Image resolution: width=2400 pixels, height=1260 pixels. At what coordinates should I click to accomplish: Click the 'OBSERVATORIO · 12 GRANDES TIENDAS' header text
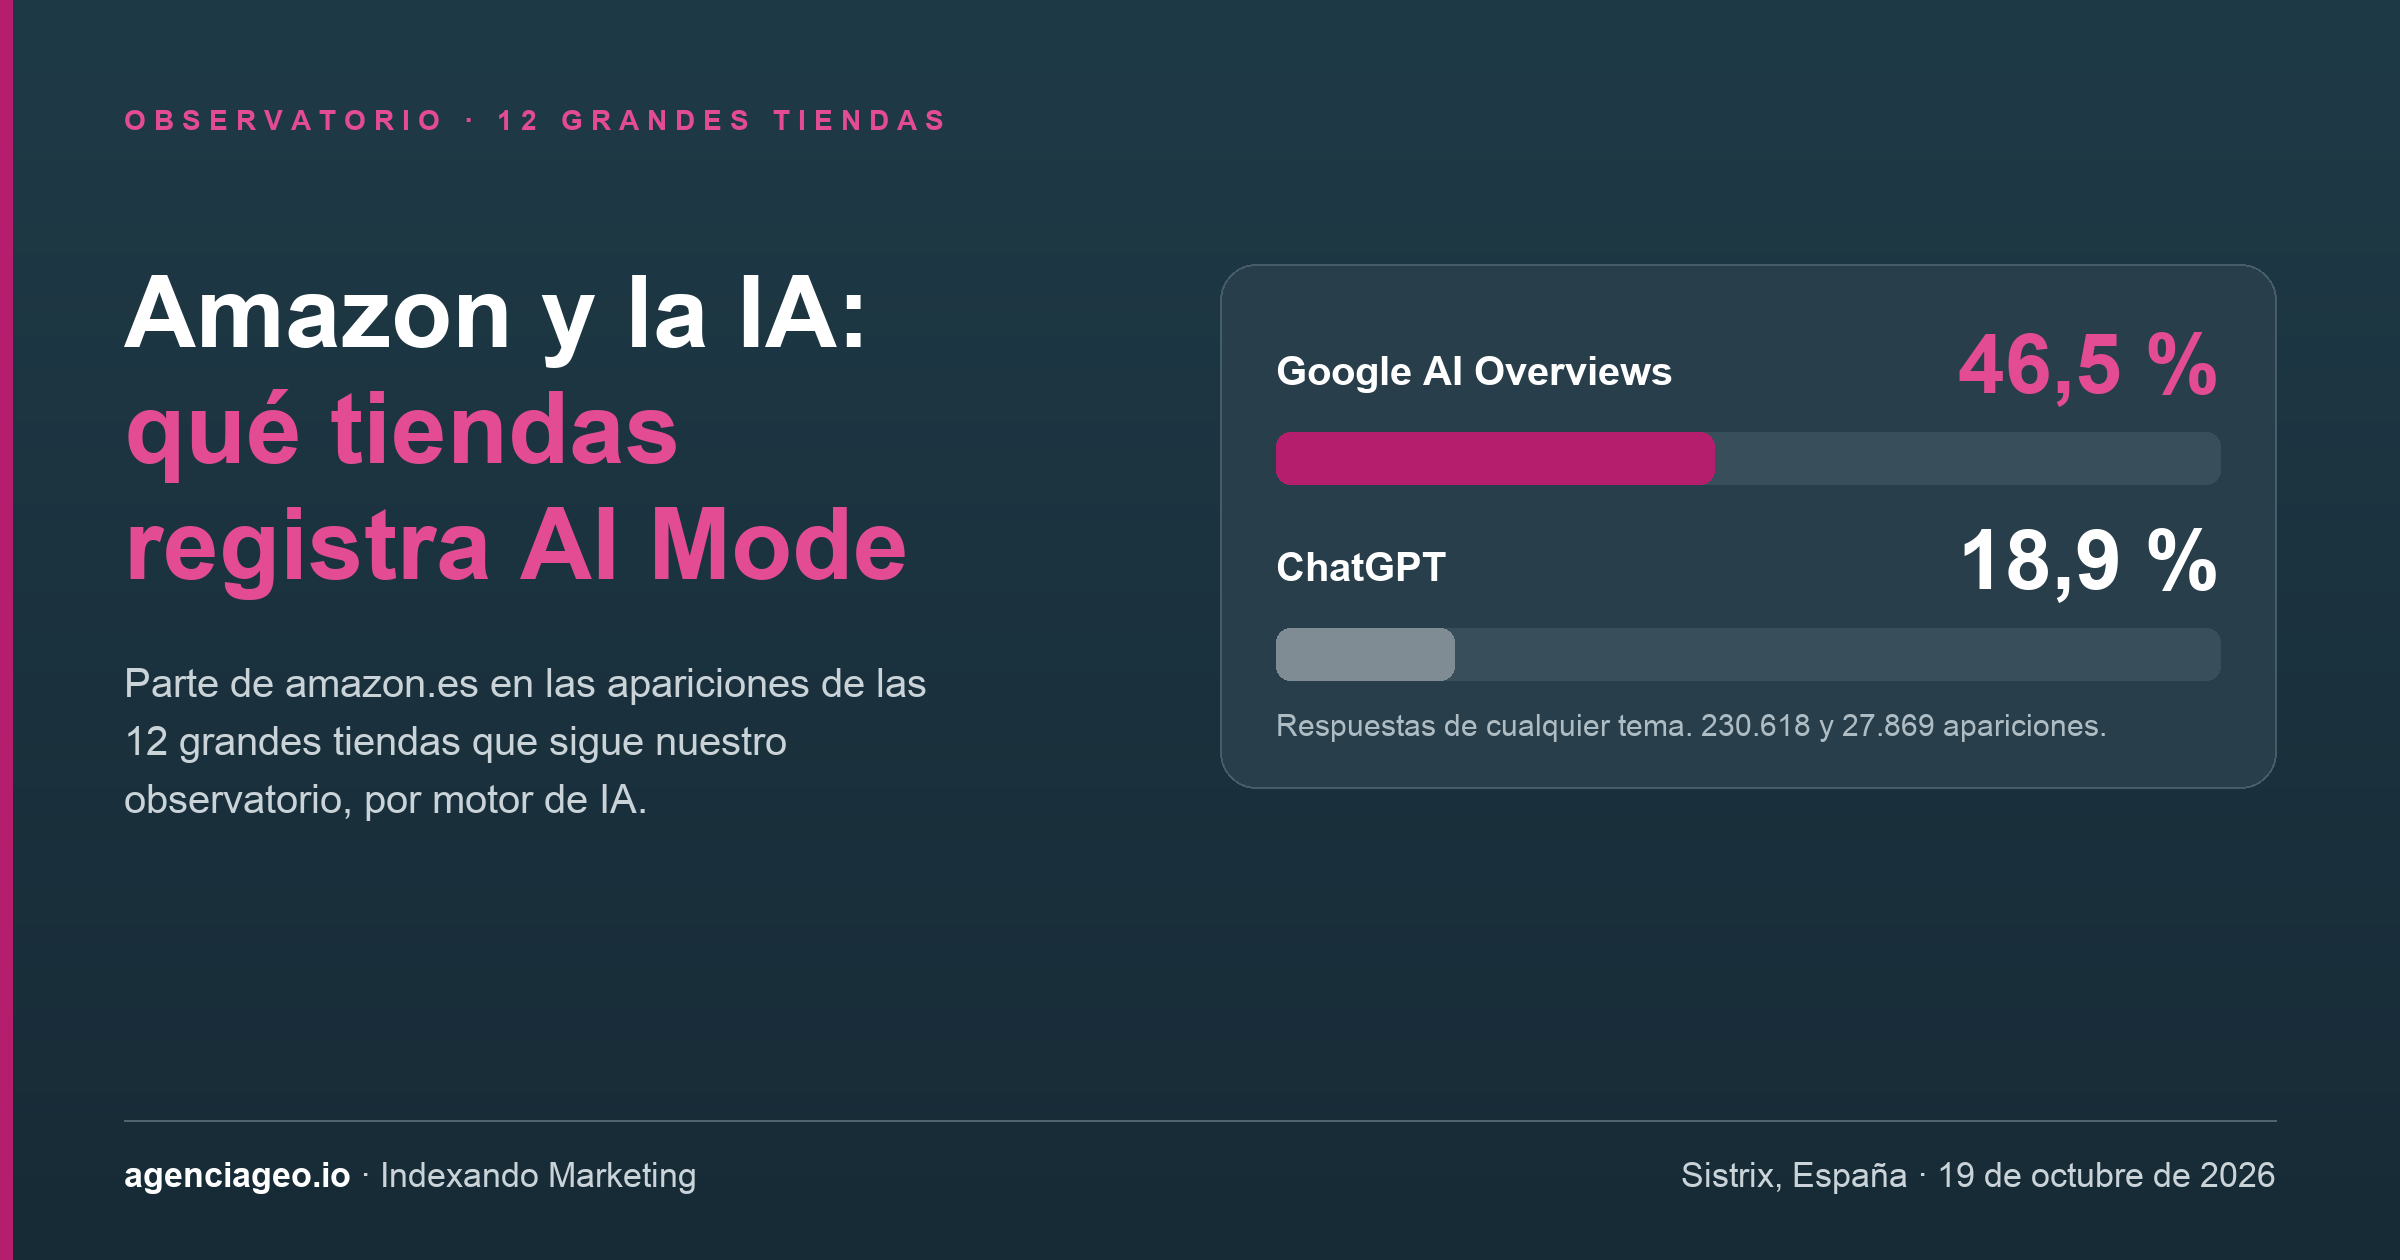coord(535,121)
